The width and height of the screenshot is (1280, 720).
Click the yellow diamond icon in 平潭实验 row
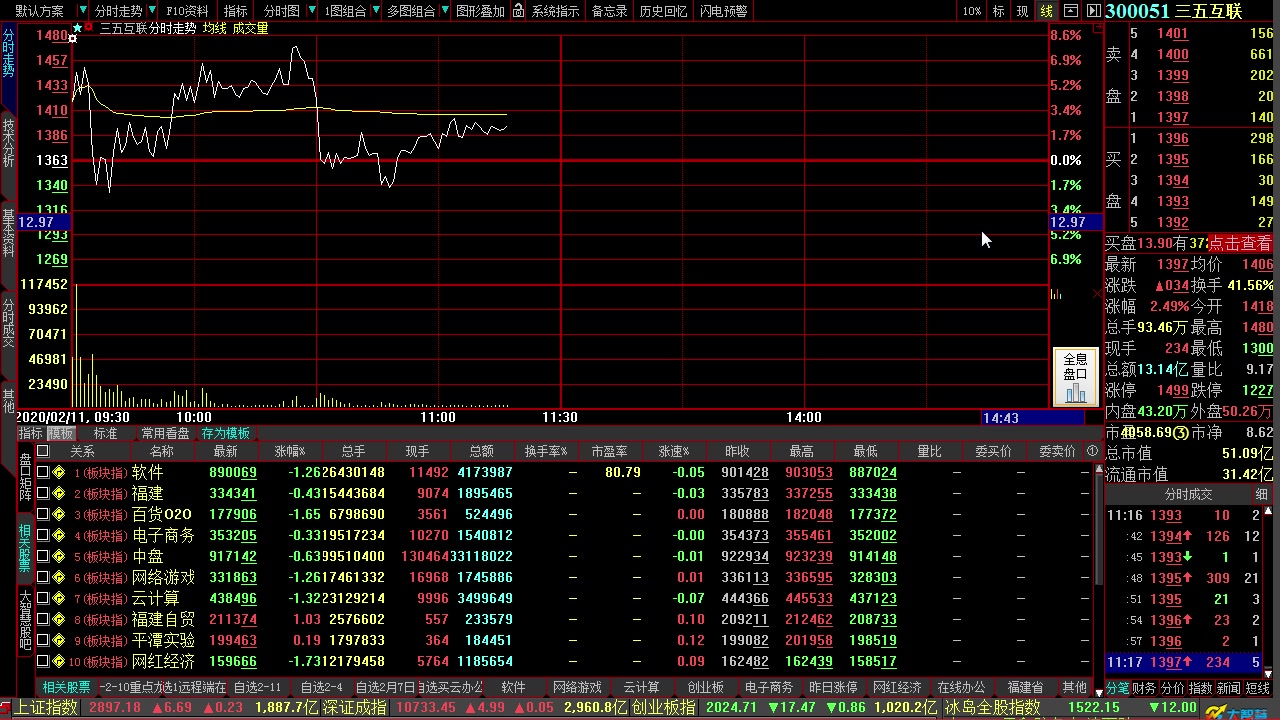[59, 640]
